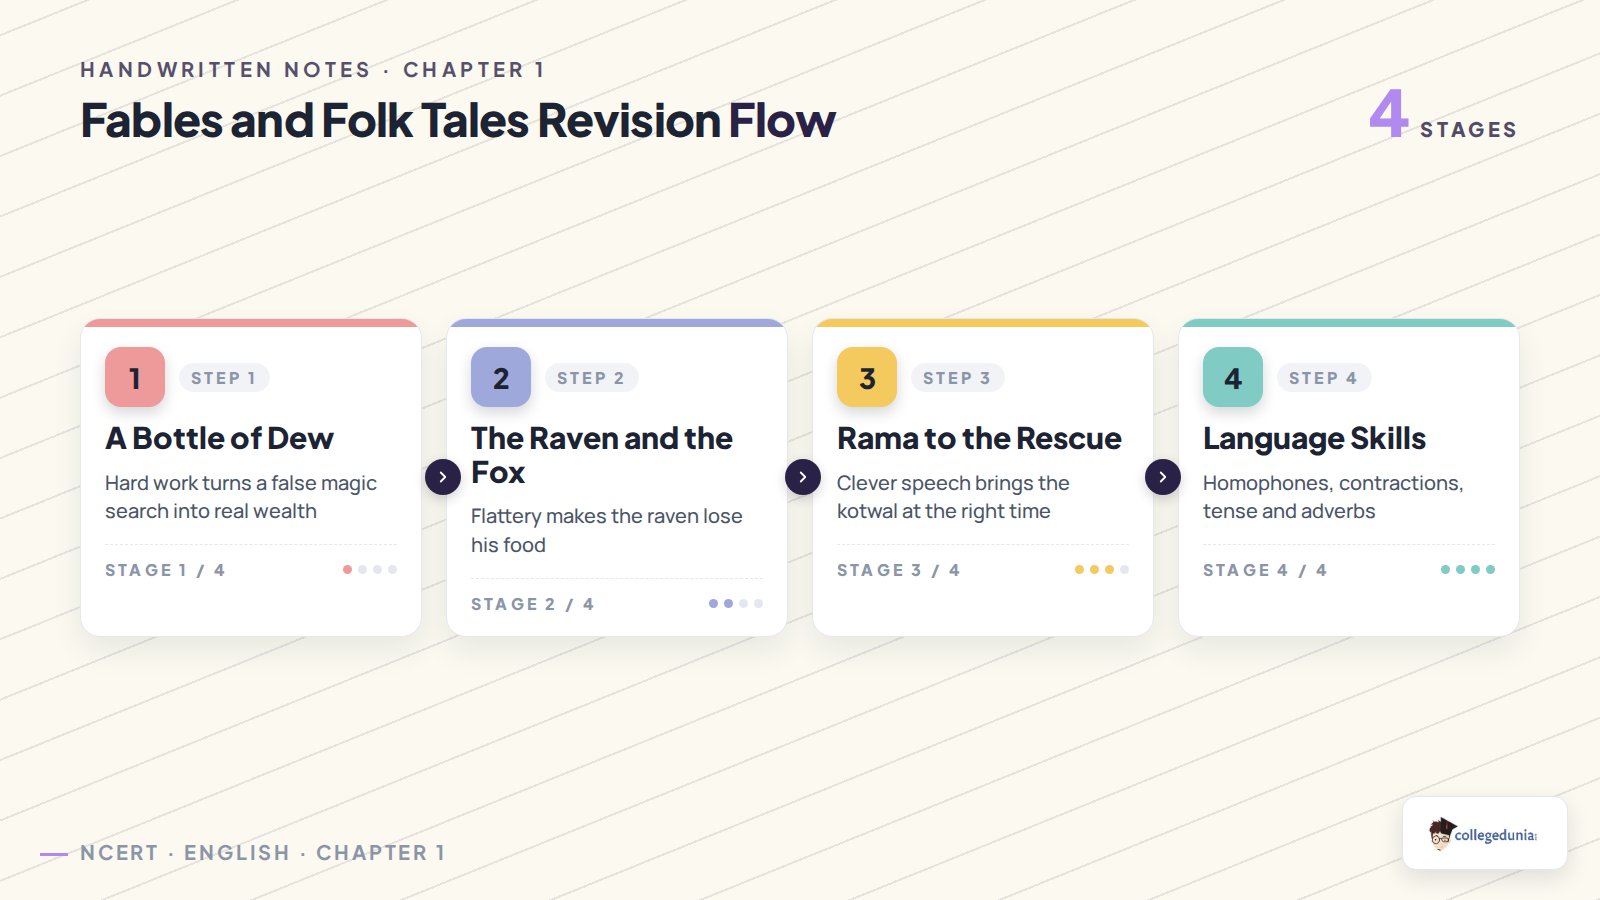Viewport: 1600px width, 900px height.
Task: Click the pink number 1 badge
Action: pyautogui.click(x=135, y=377)
